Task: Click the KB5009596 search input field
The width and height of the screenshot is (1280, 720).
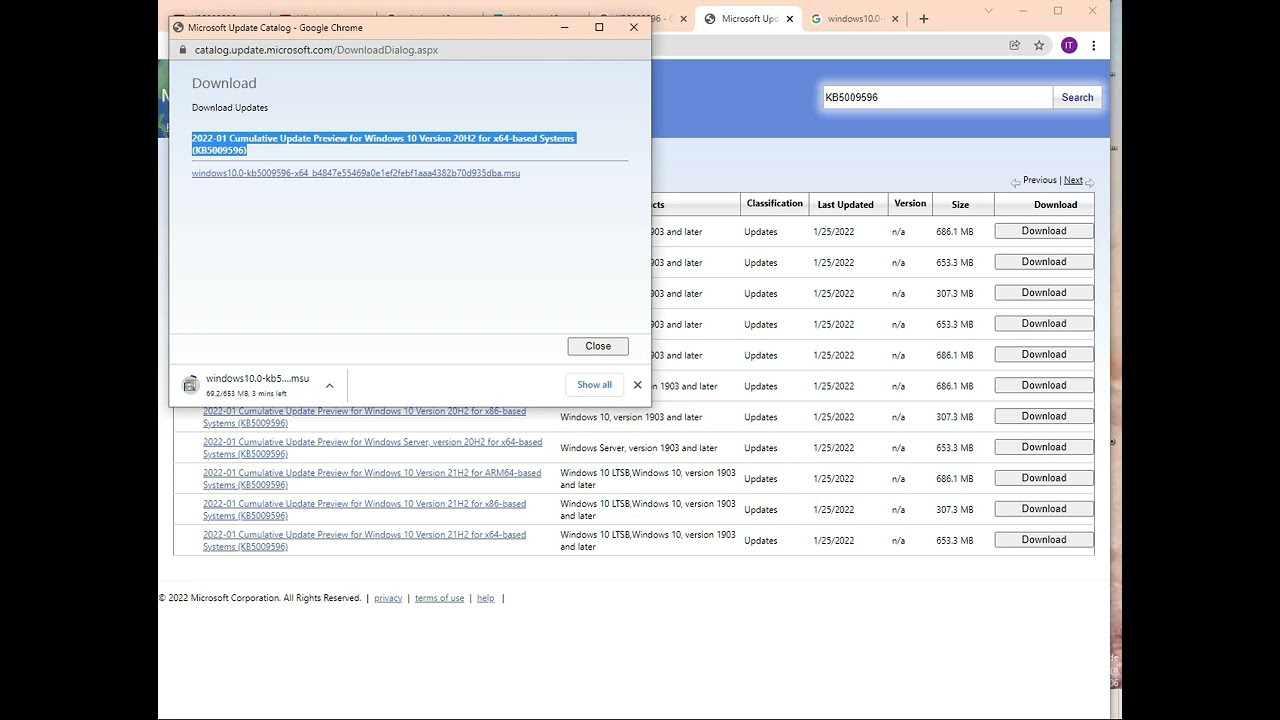Action: pos(937,97)
